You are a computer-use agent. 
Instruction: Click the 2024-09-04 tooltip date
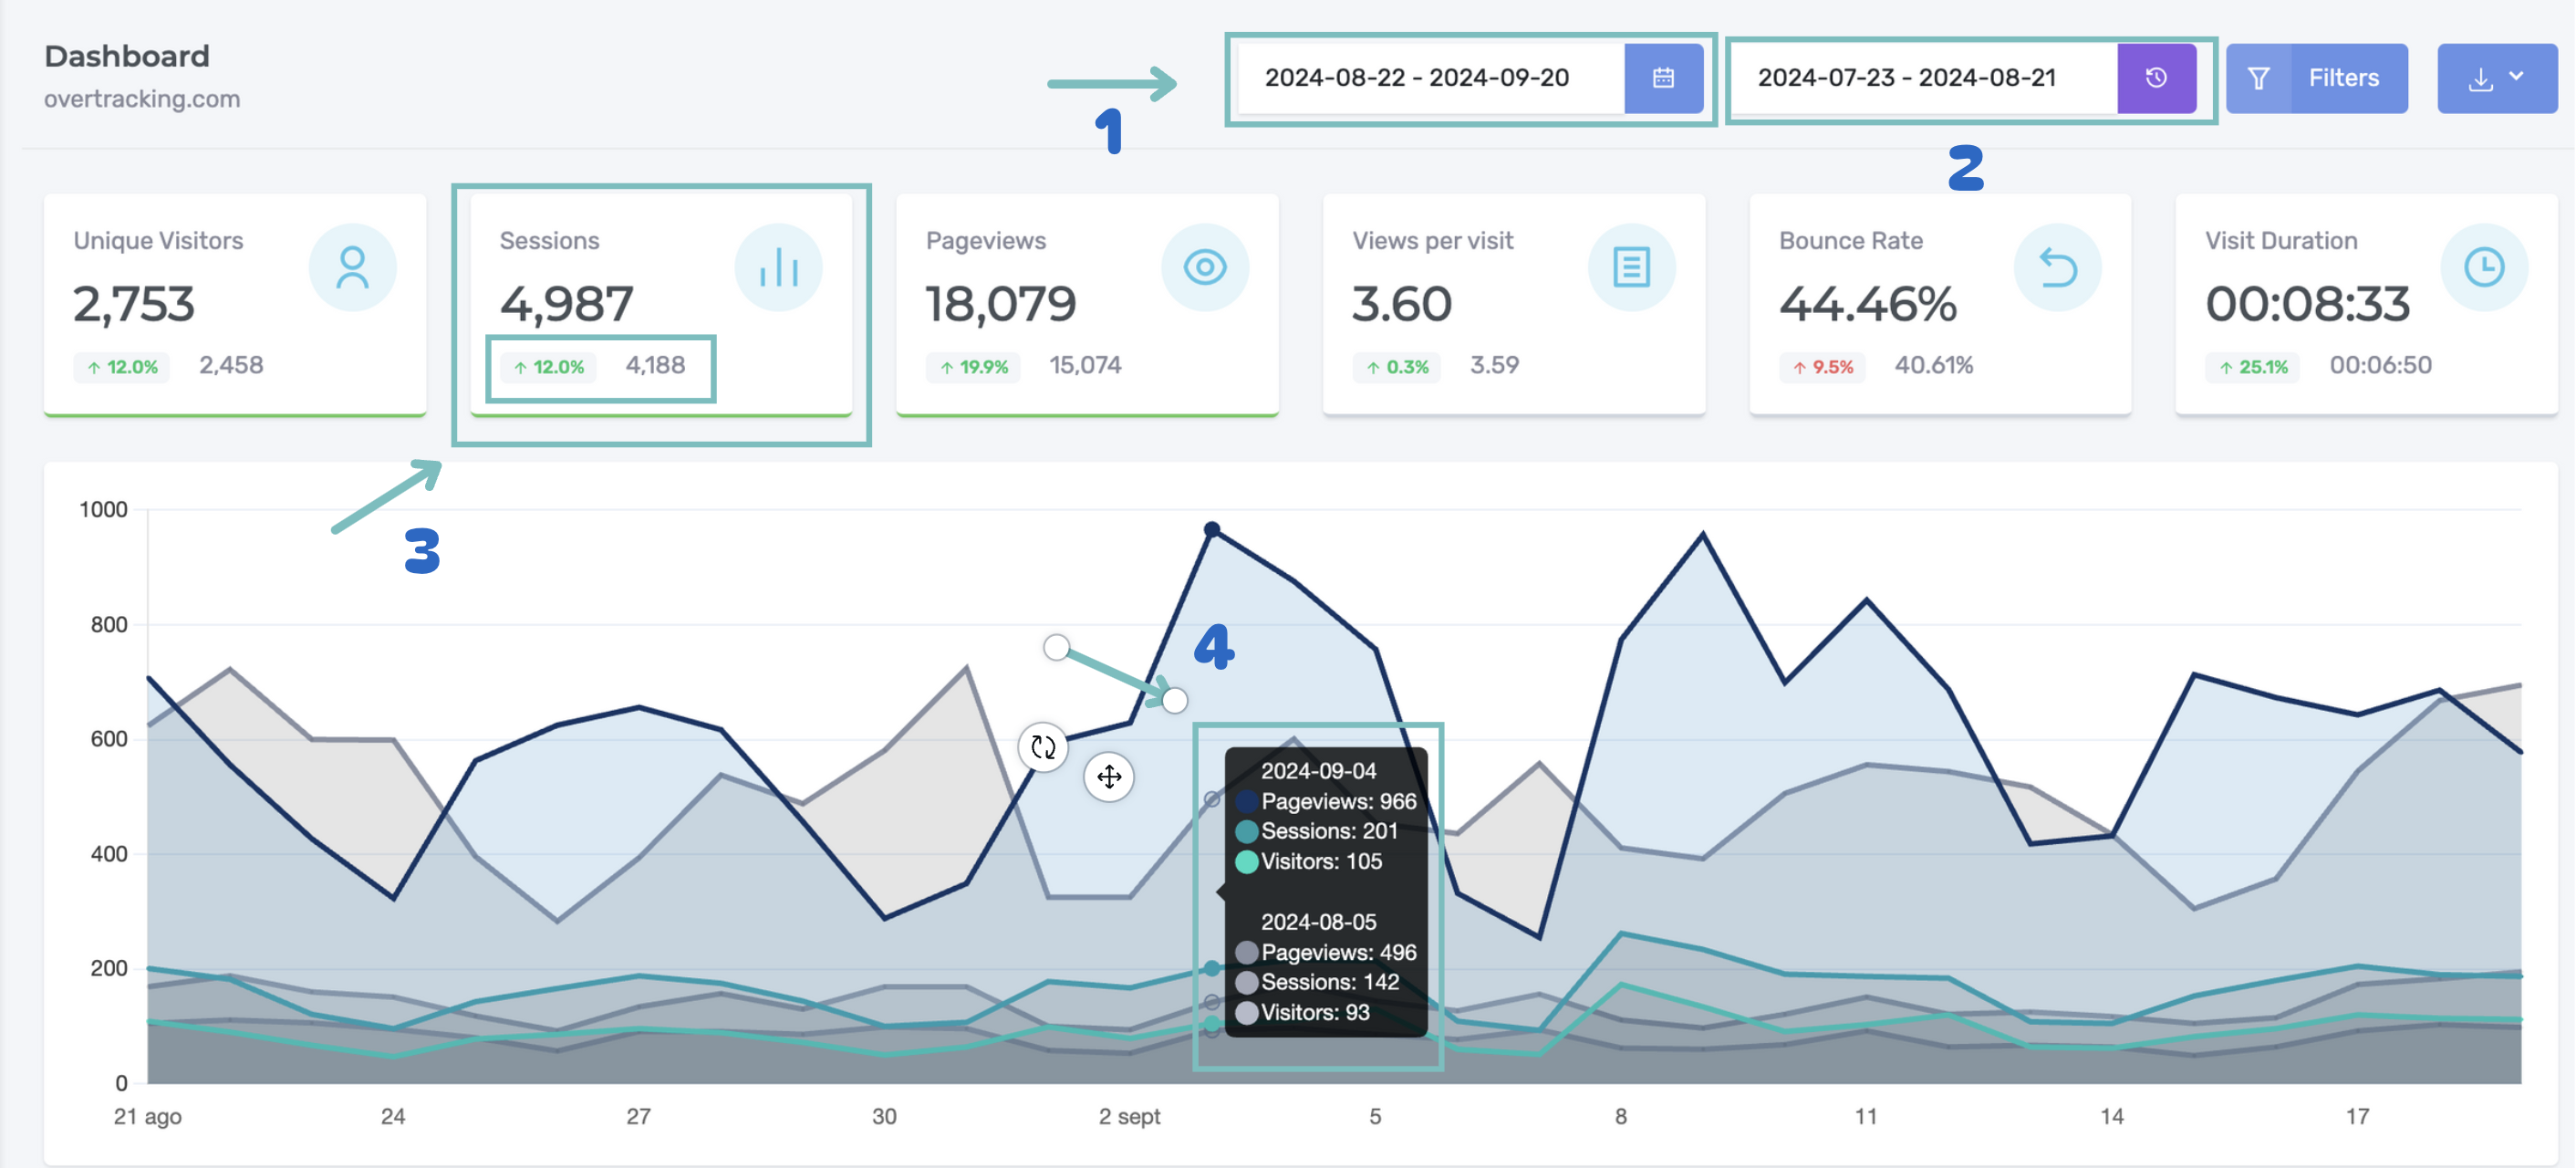(x=1318, y=771)
